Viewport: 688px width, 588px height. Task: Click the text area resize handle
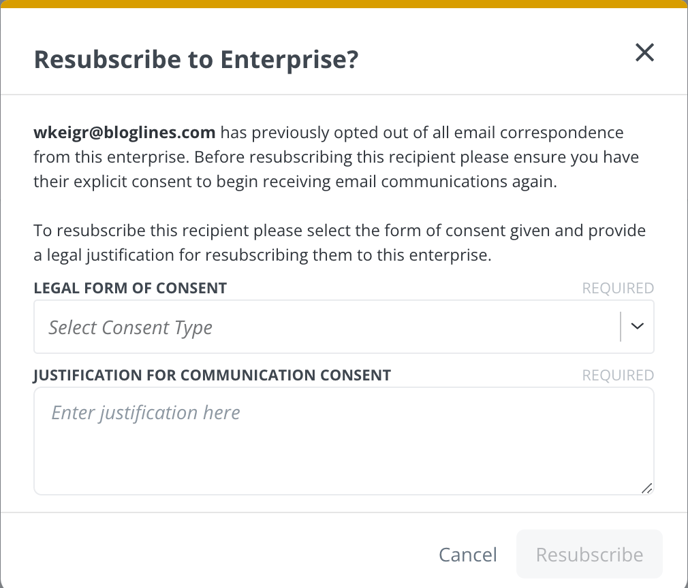click(647, 488)
